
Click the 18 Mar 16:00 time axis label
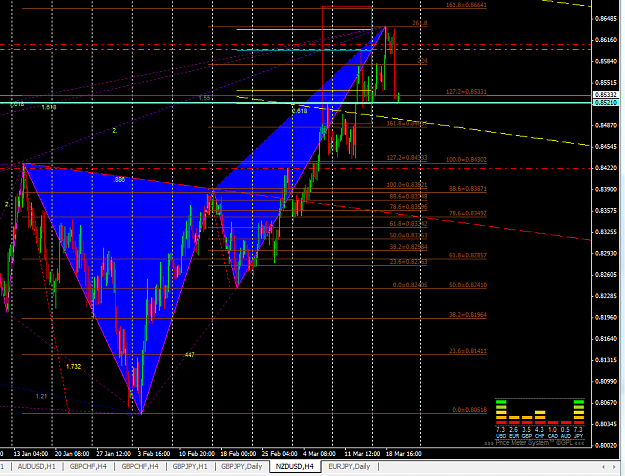(403, 454)
